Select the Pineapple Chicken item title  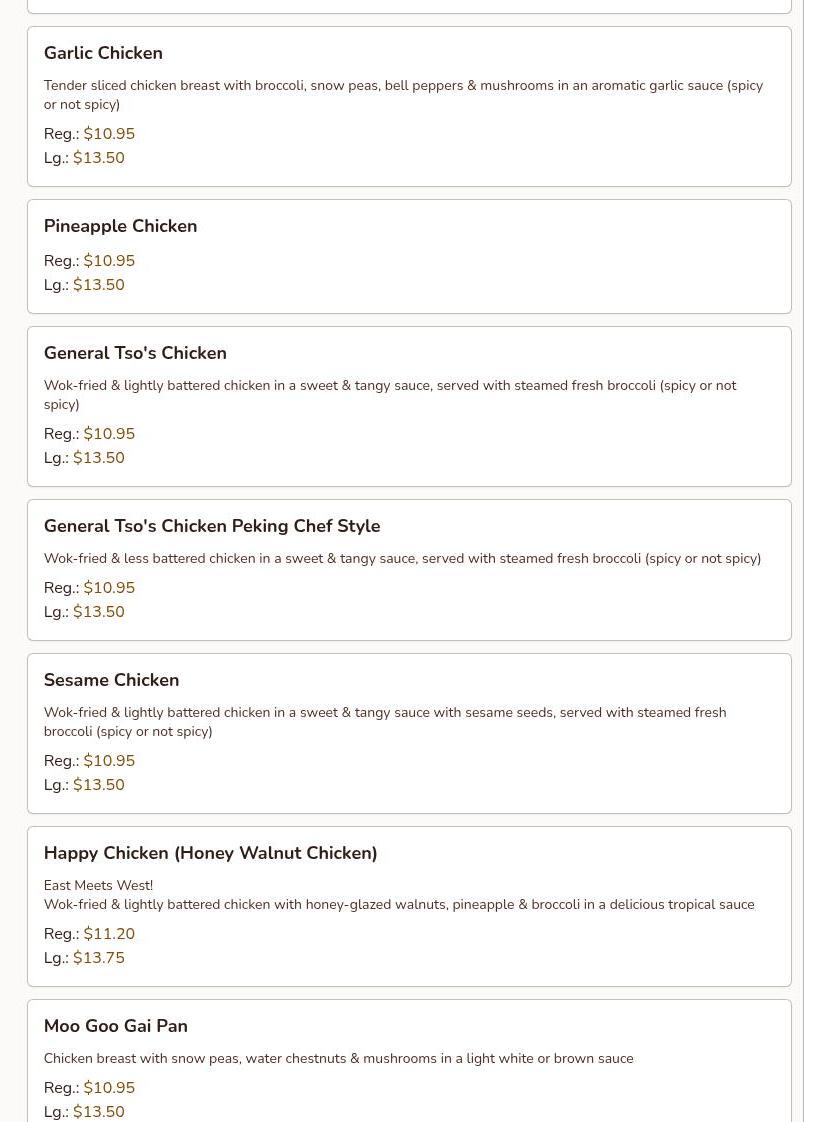pyautogui.click(x=120, y=226)
